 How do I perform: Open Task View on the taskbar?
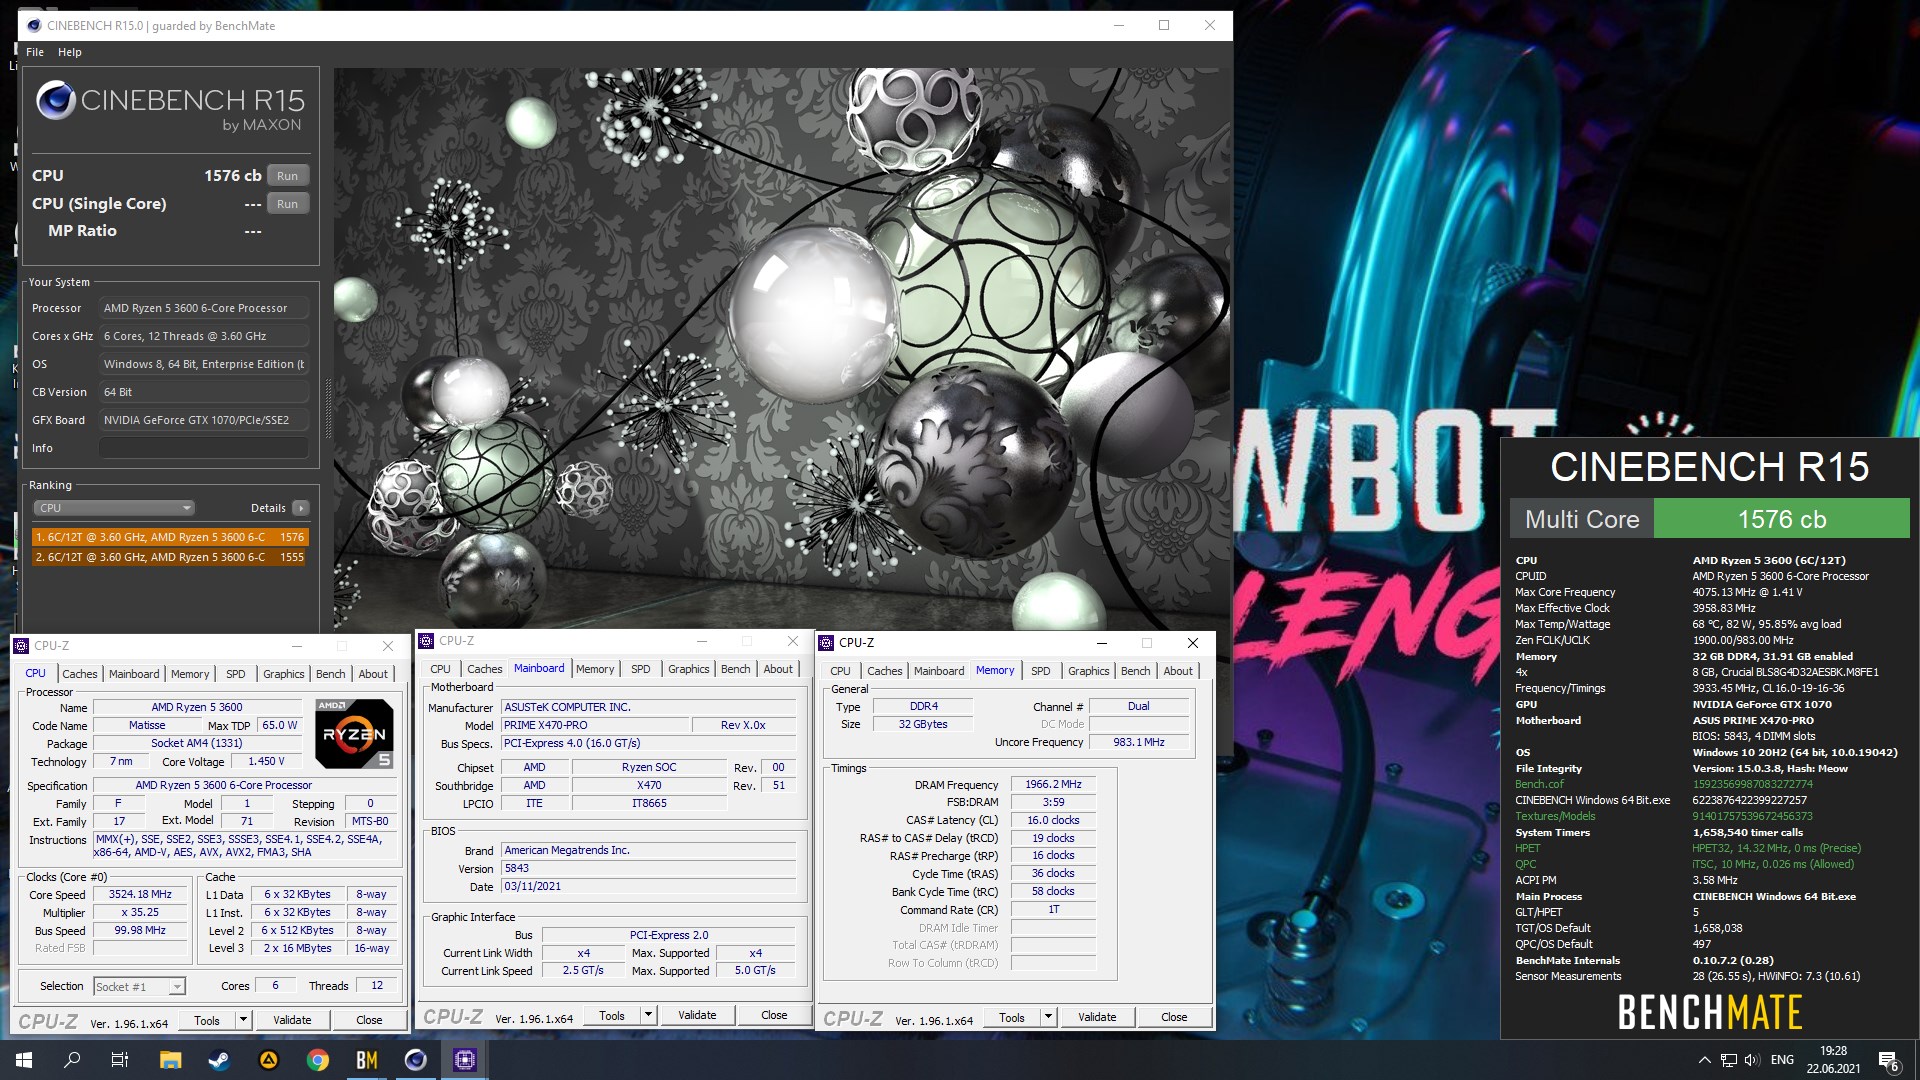click(120, 1060)
